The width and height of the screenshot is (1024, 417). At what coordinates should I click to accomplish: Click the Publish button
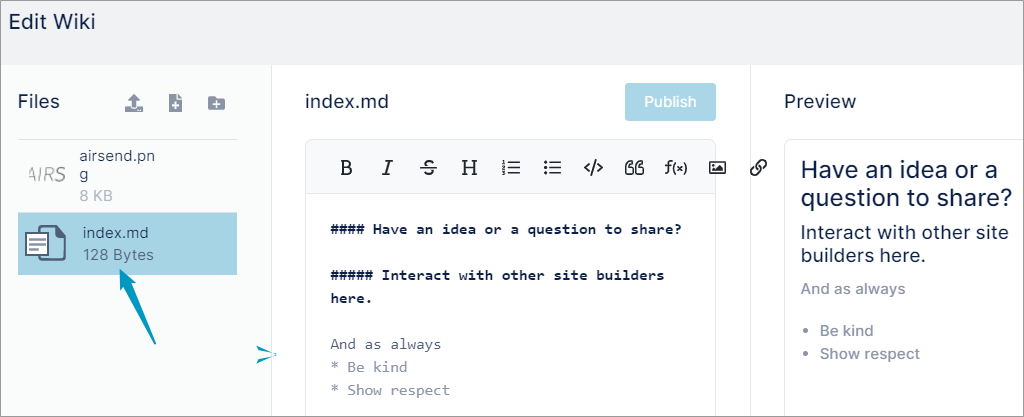[670, 102]
